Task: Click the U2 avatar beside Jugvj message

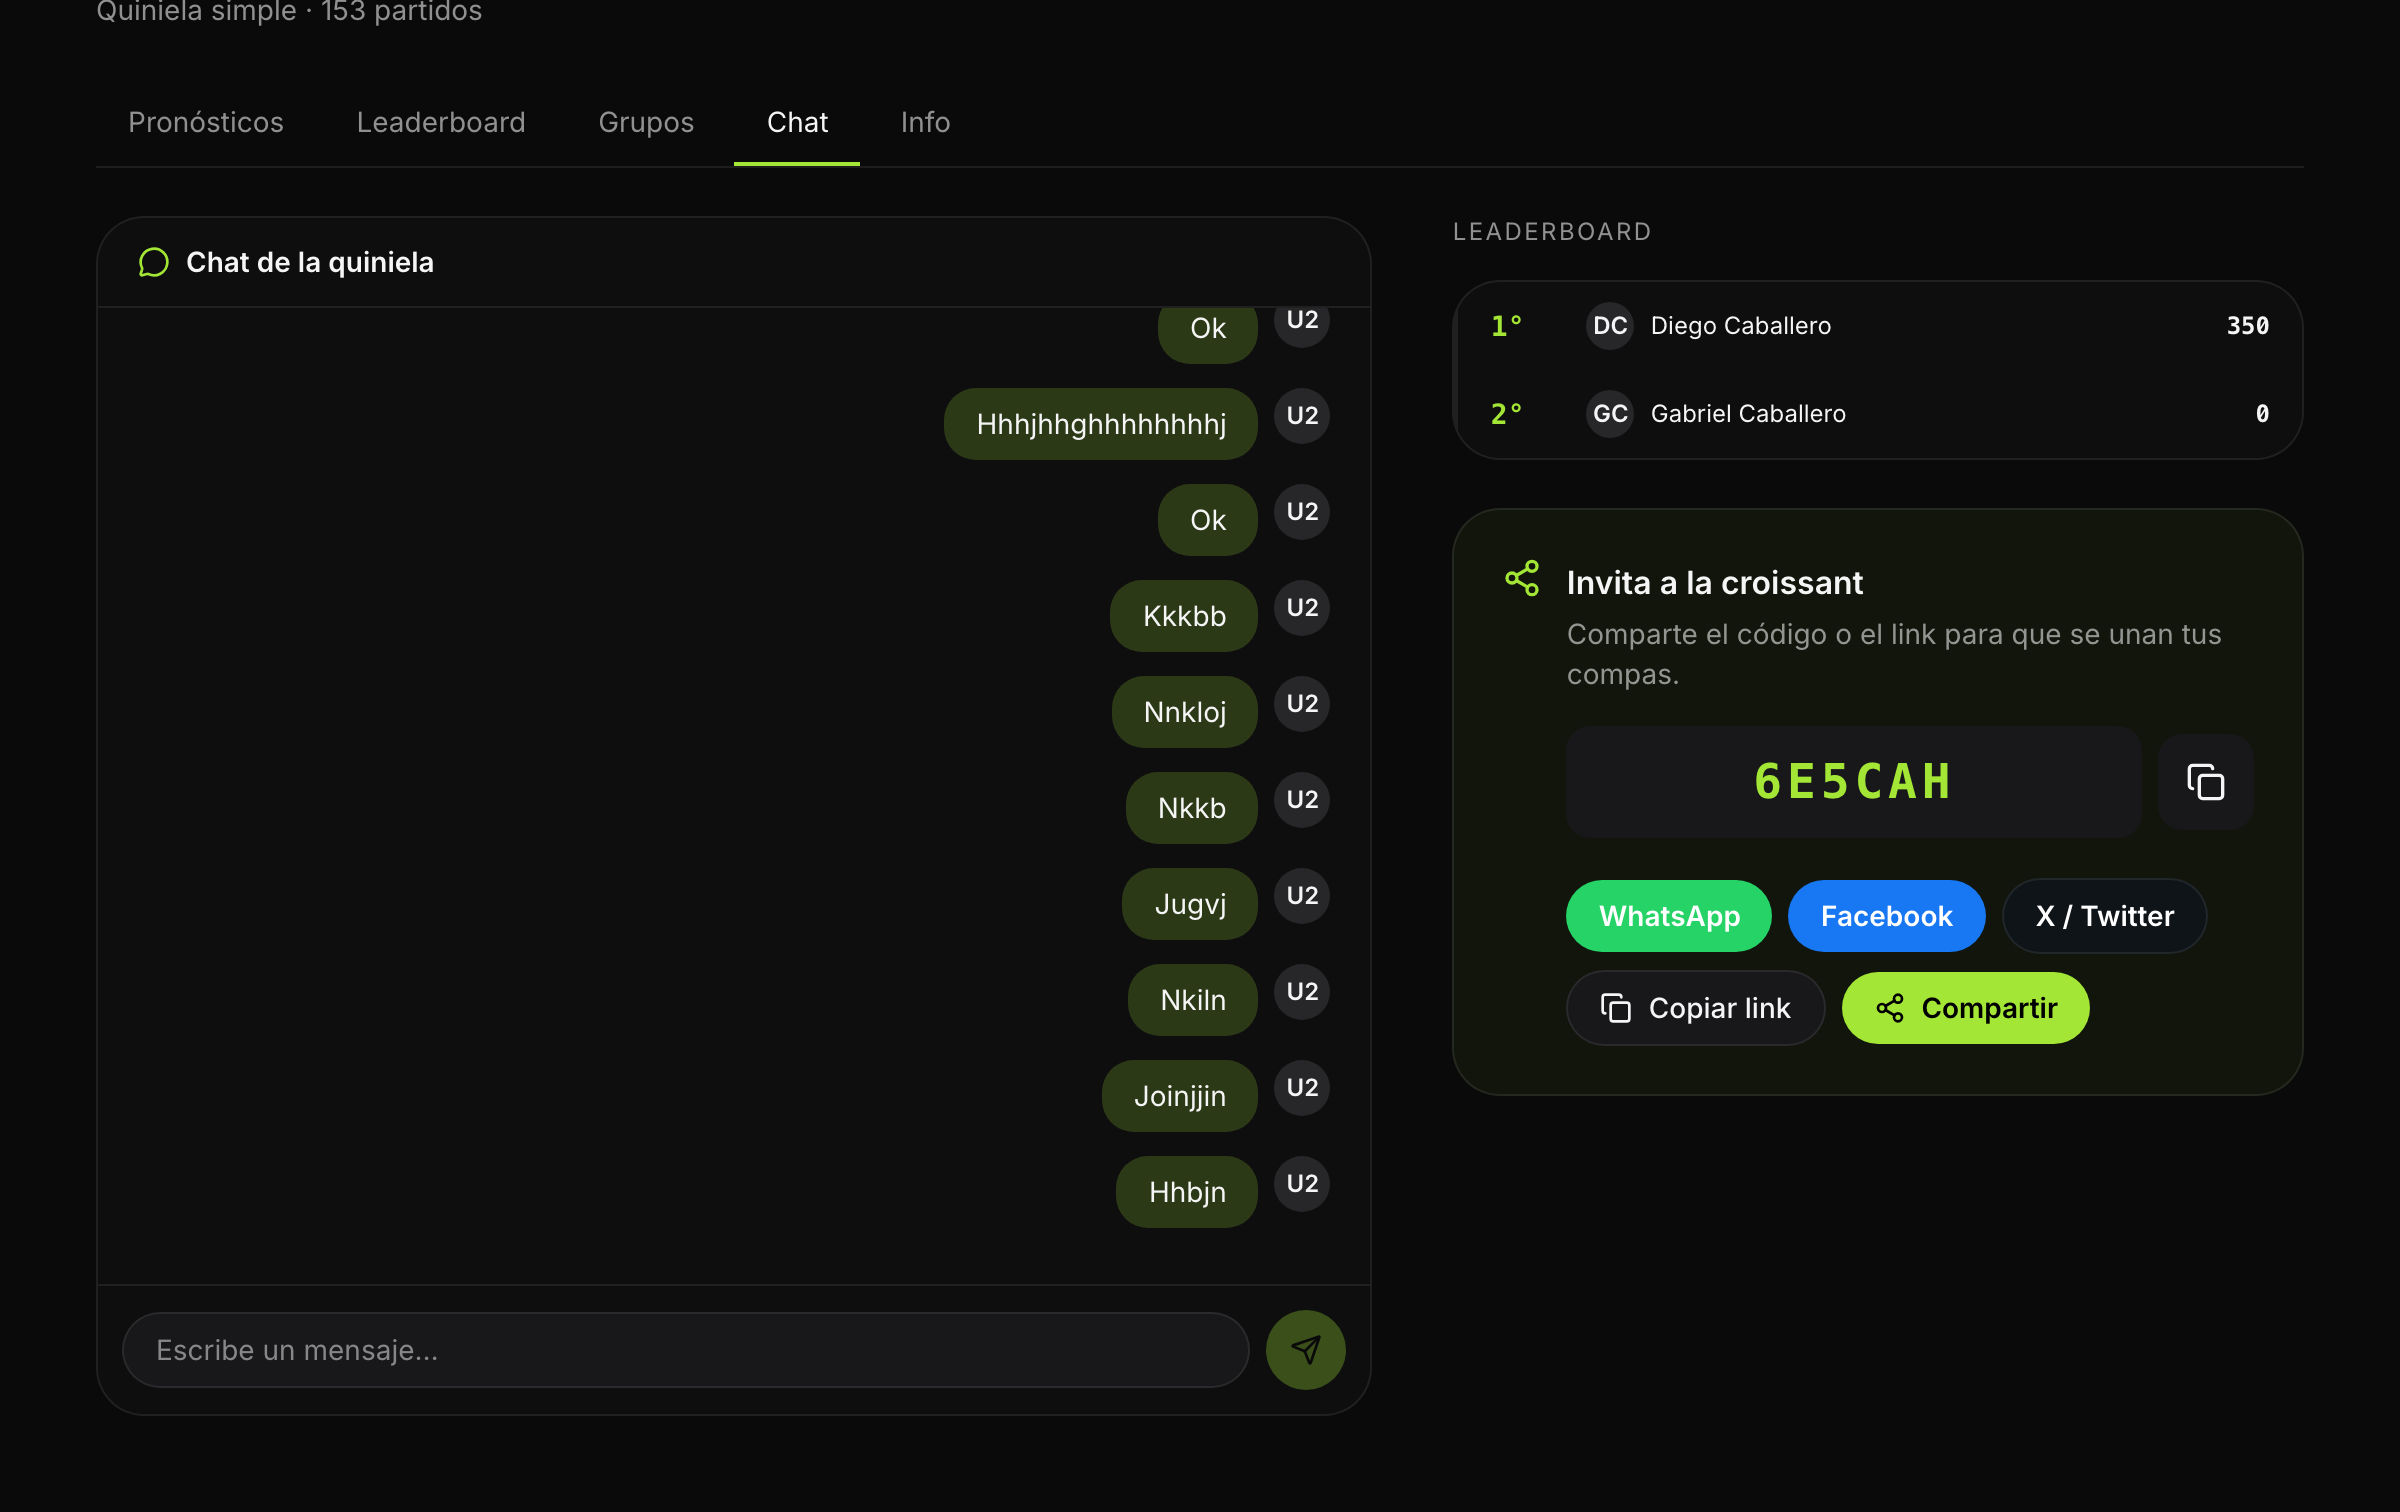Action: point(1302,896)
